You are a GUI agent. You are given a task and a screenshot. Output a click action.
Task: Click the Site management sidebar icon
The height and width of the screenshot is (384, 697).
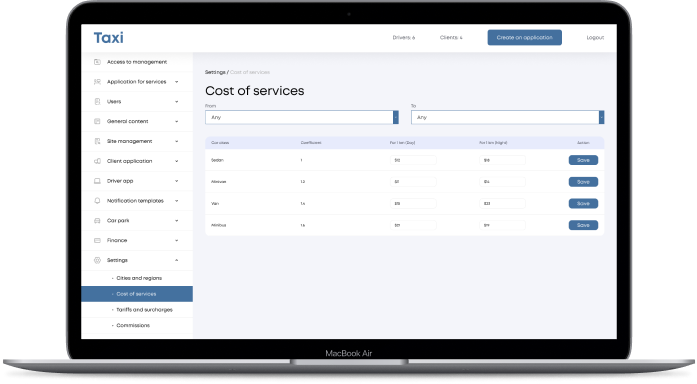pos(97,141)
